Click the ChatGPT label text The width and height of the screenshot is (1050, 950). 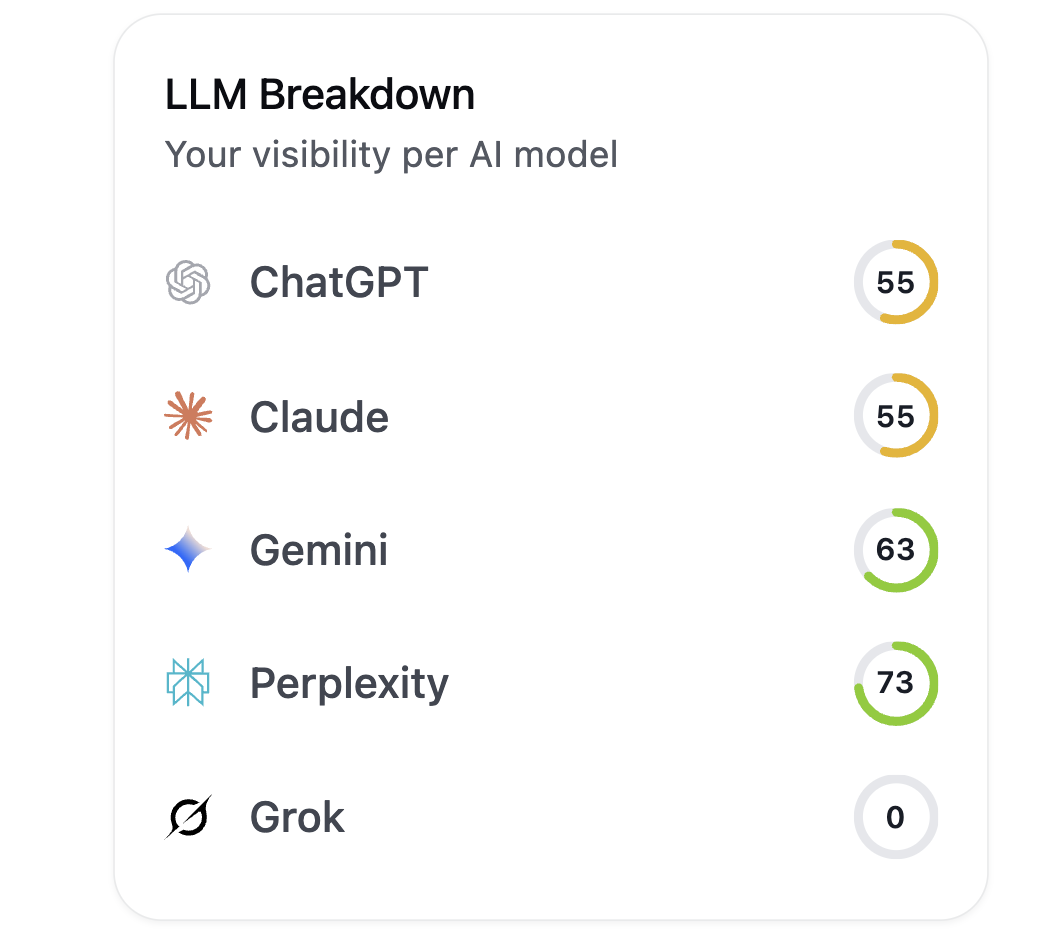click(x=339, y=281)
